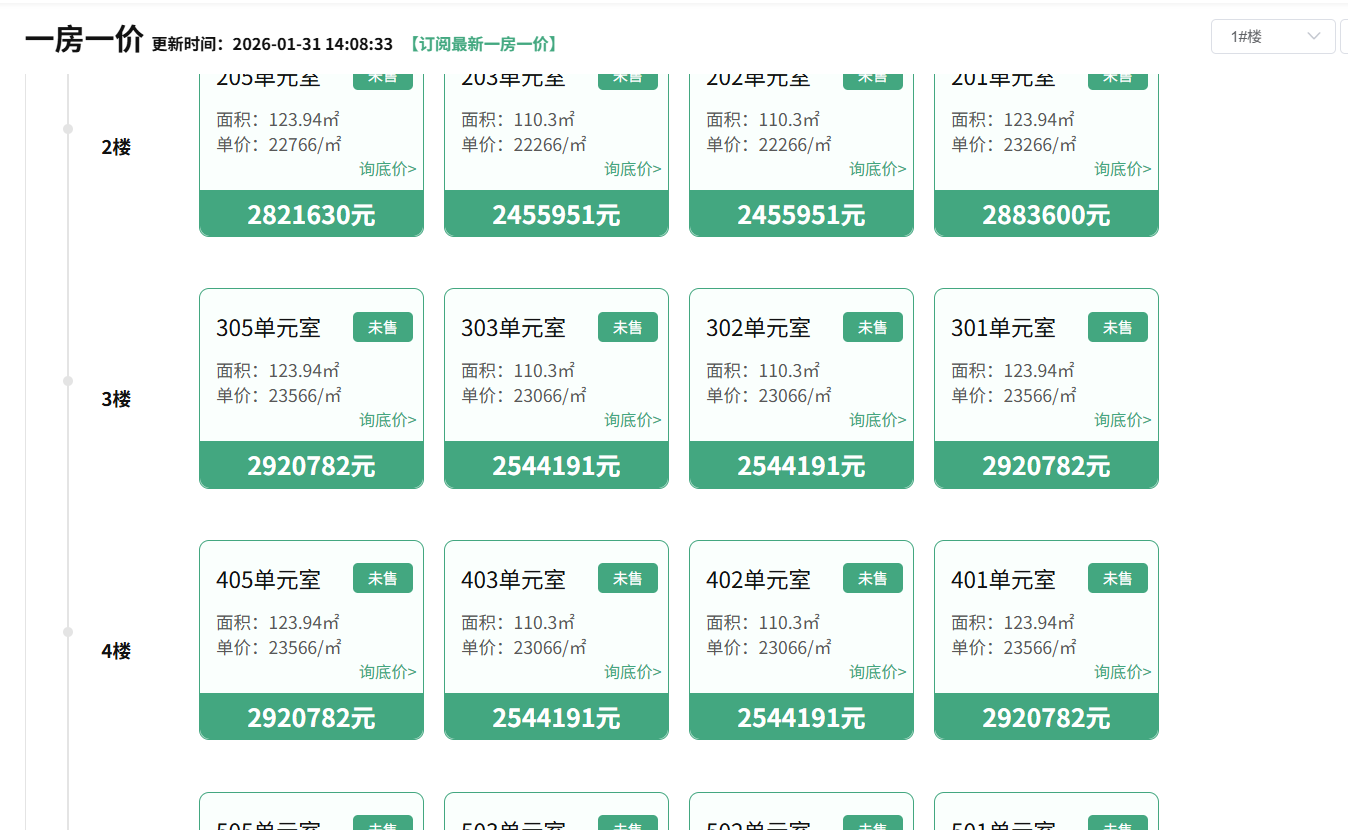Click the 2920782元 price bar of unit 305
The width and height of the screenshot is (1348, 830).
click(x=311, y=466)
